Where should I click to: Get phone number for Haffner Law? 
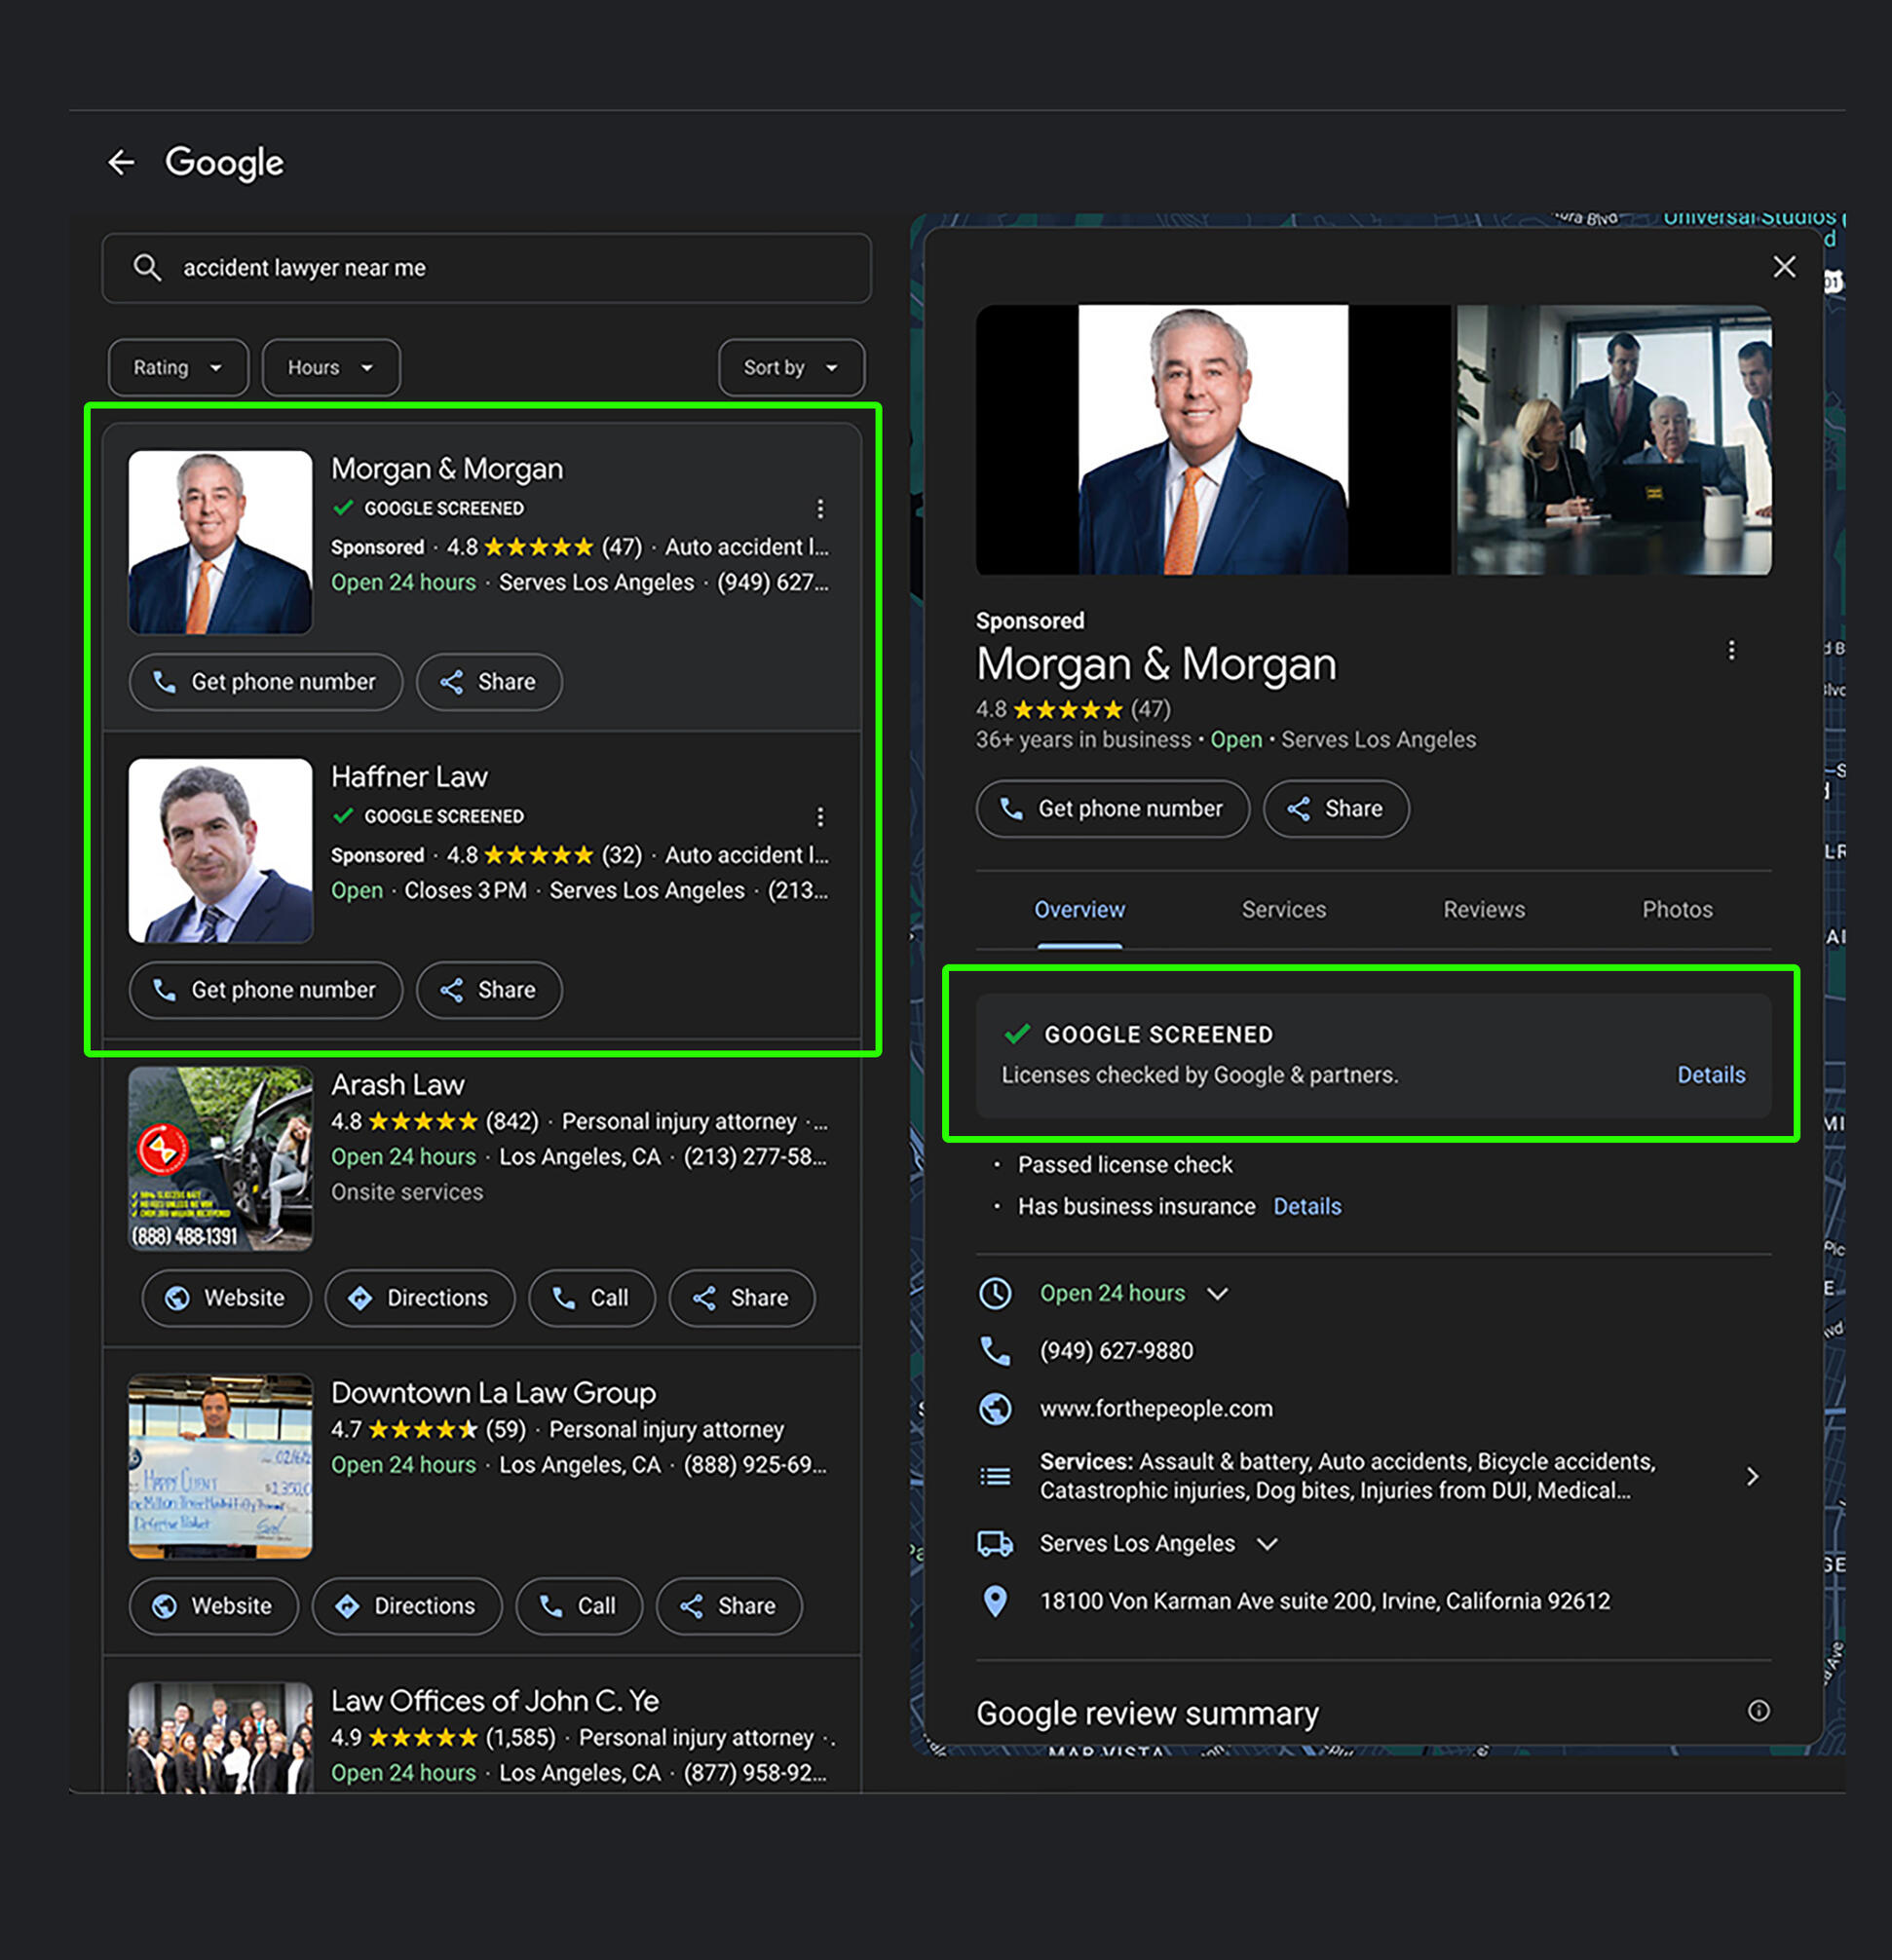266,990
